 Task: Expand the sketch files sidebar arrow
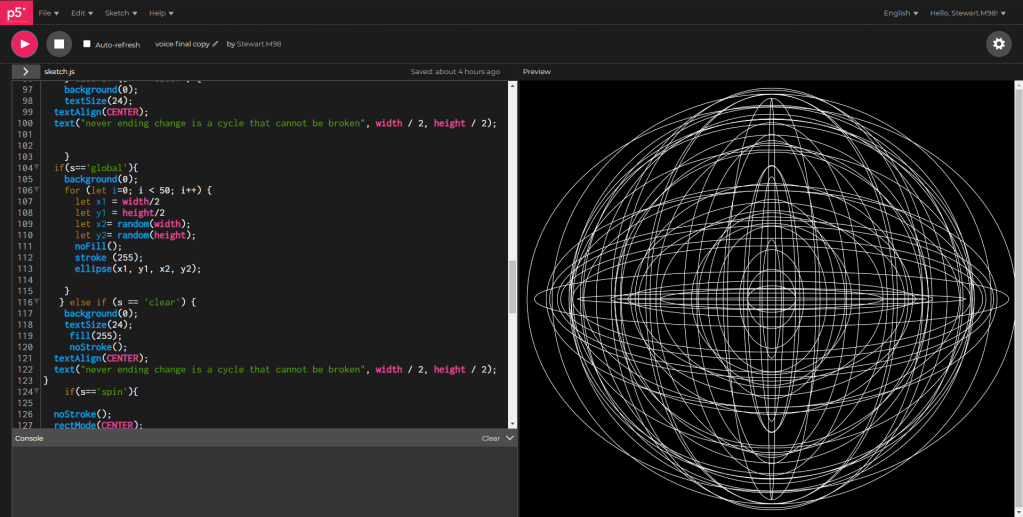pos(25,72)
